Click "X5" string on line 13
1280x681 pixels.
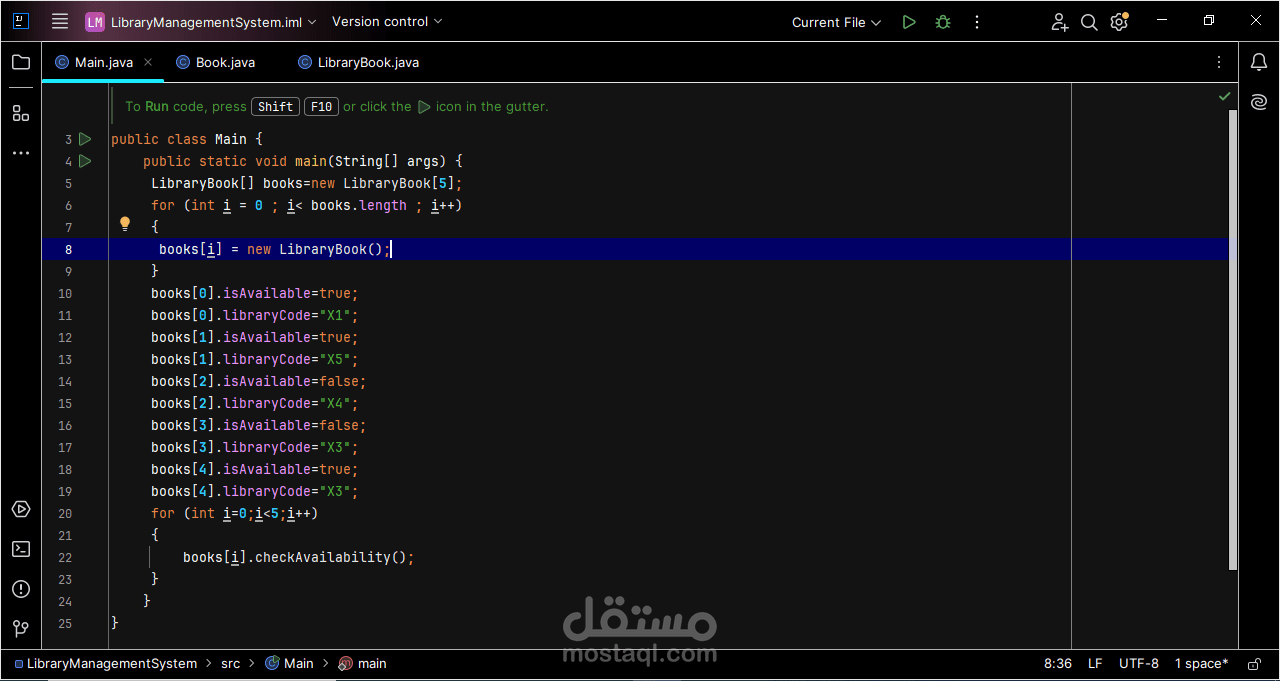pos(335,359)
